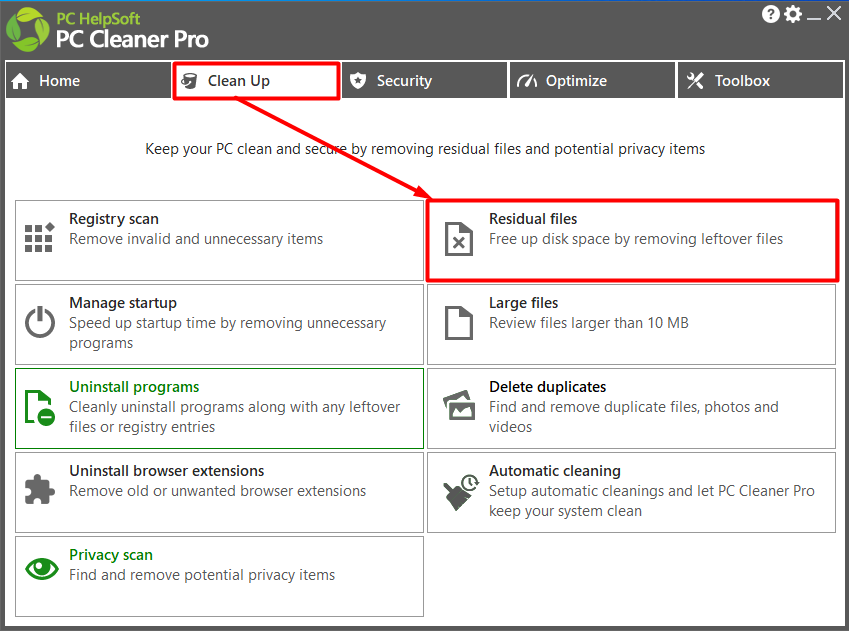Open Registry scan title
The height and width of the screenshot is (631, 849).
(x=114, y=219)
